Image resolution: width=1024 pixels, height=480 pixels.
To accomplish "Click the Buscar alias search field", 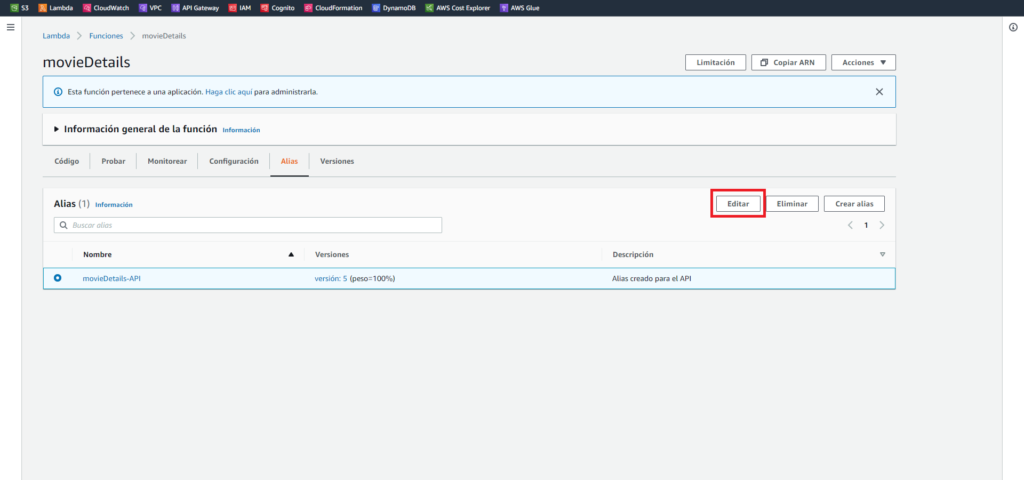I will pos(248,225).
